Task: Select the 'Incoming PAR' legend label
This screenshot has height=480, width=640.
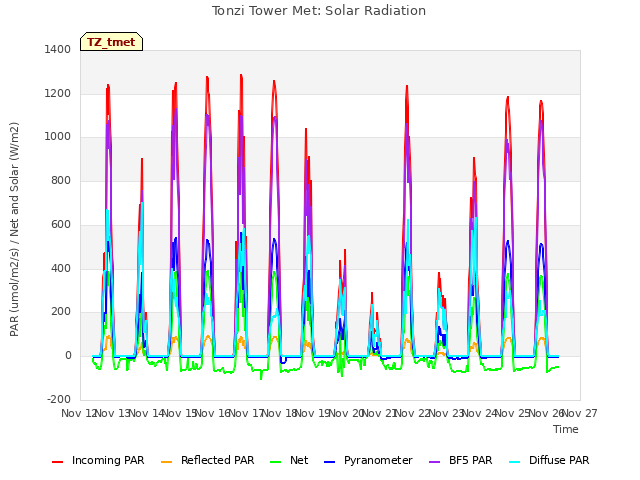Action: (x=108, y=460)
